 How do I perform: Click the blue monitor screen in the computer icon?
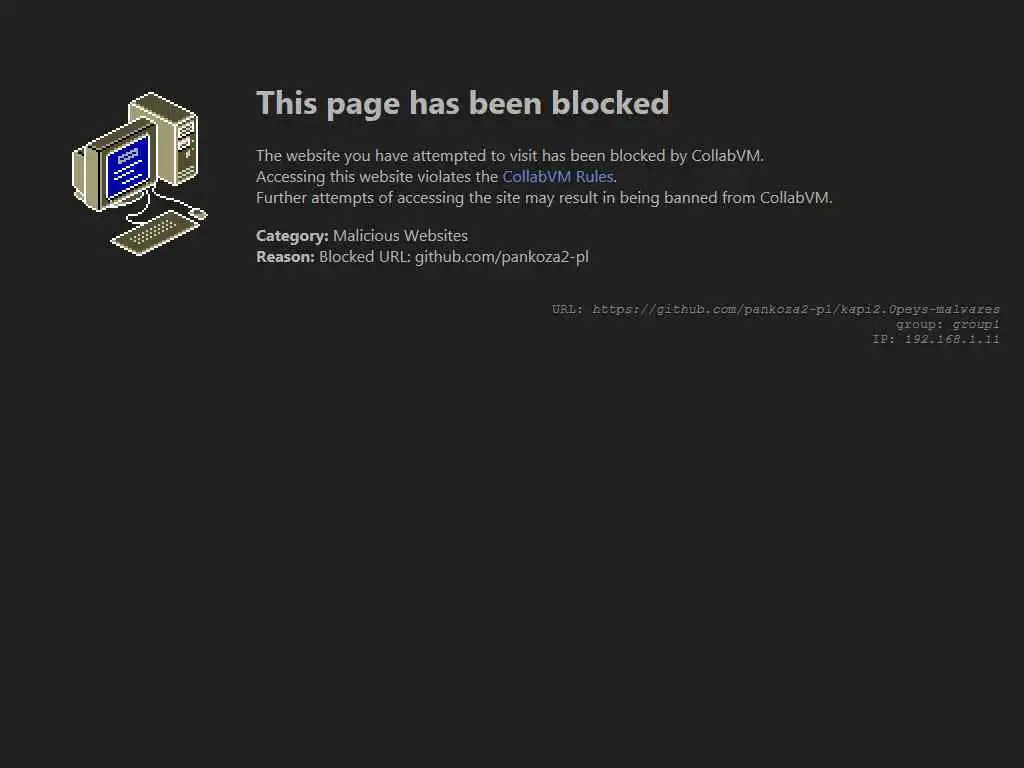pyautogui.click(x=127, y=166)
